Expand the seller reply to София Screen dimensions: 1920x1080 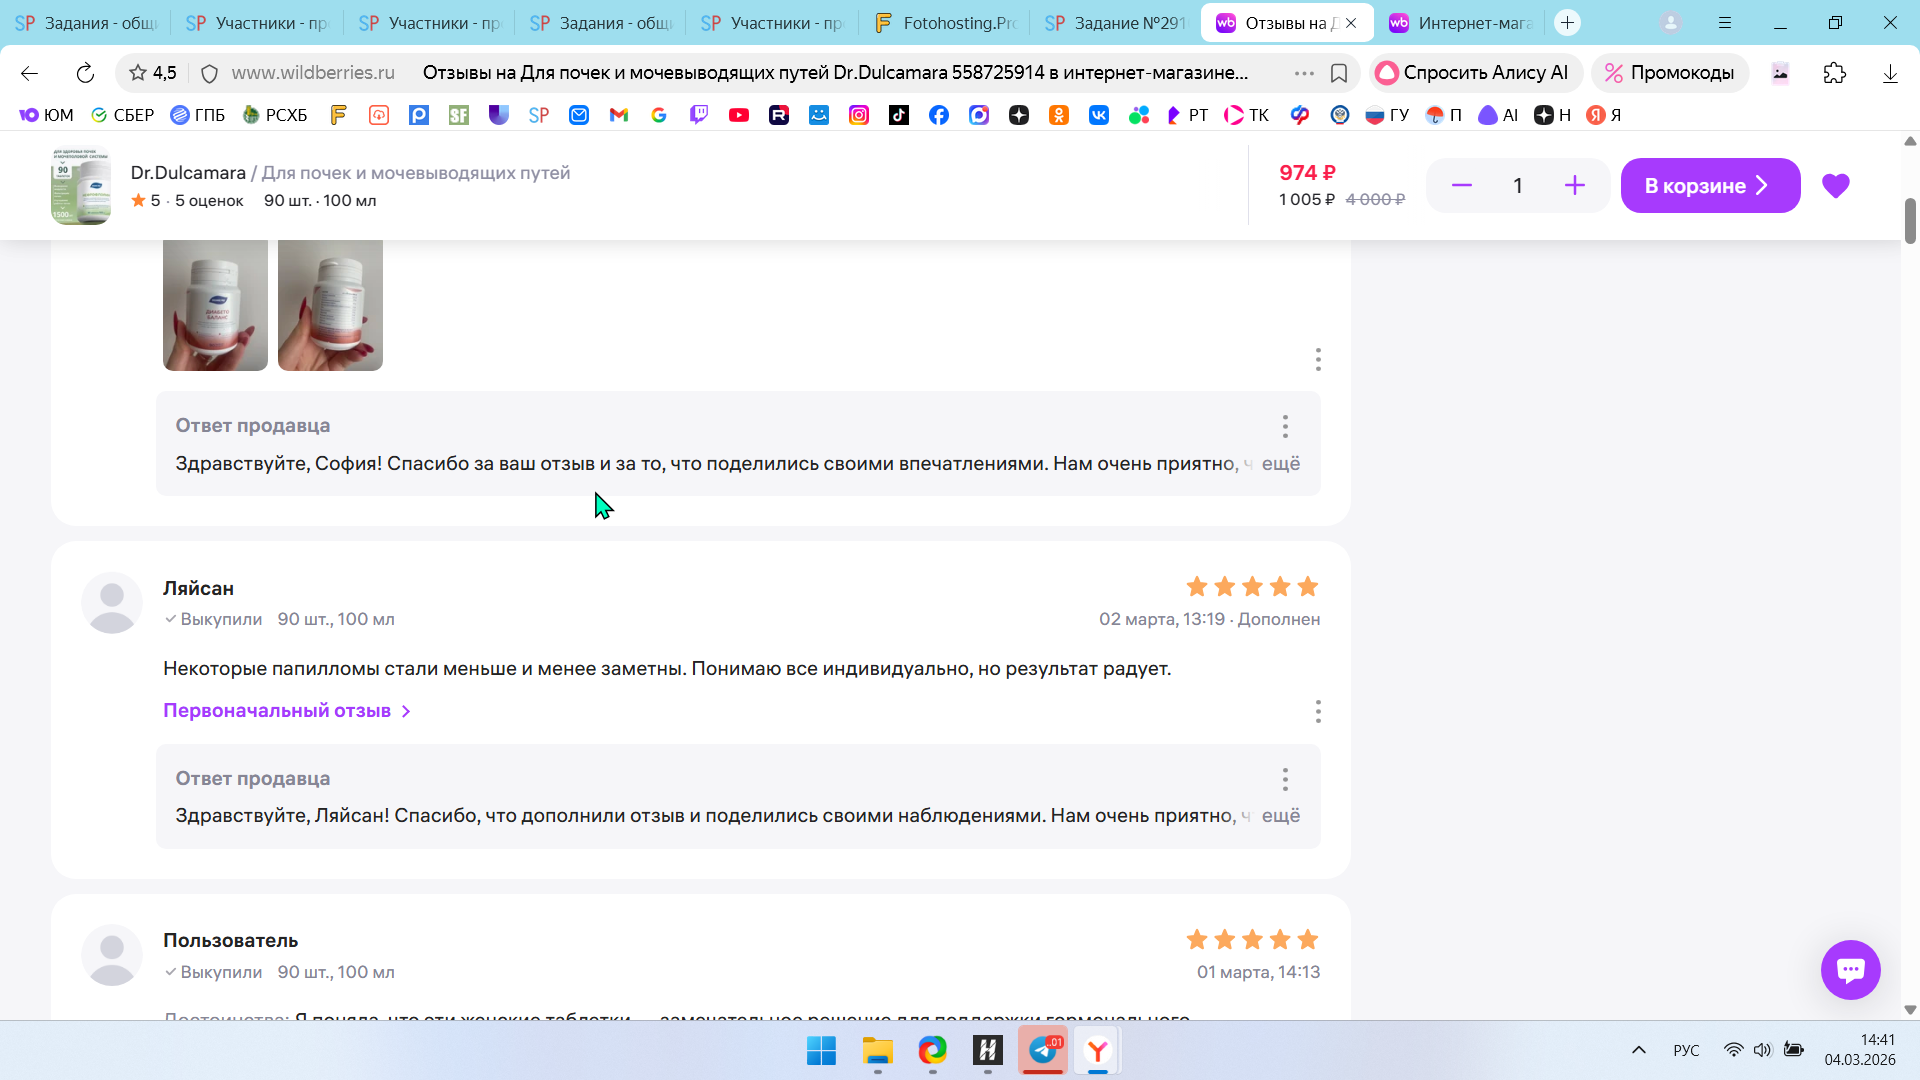1280,464
